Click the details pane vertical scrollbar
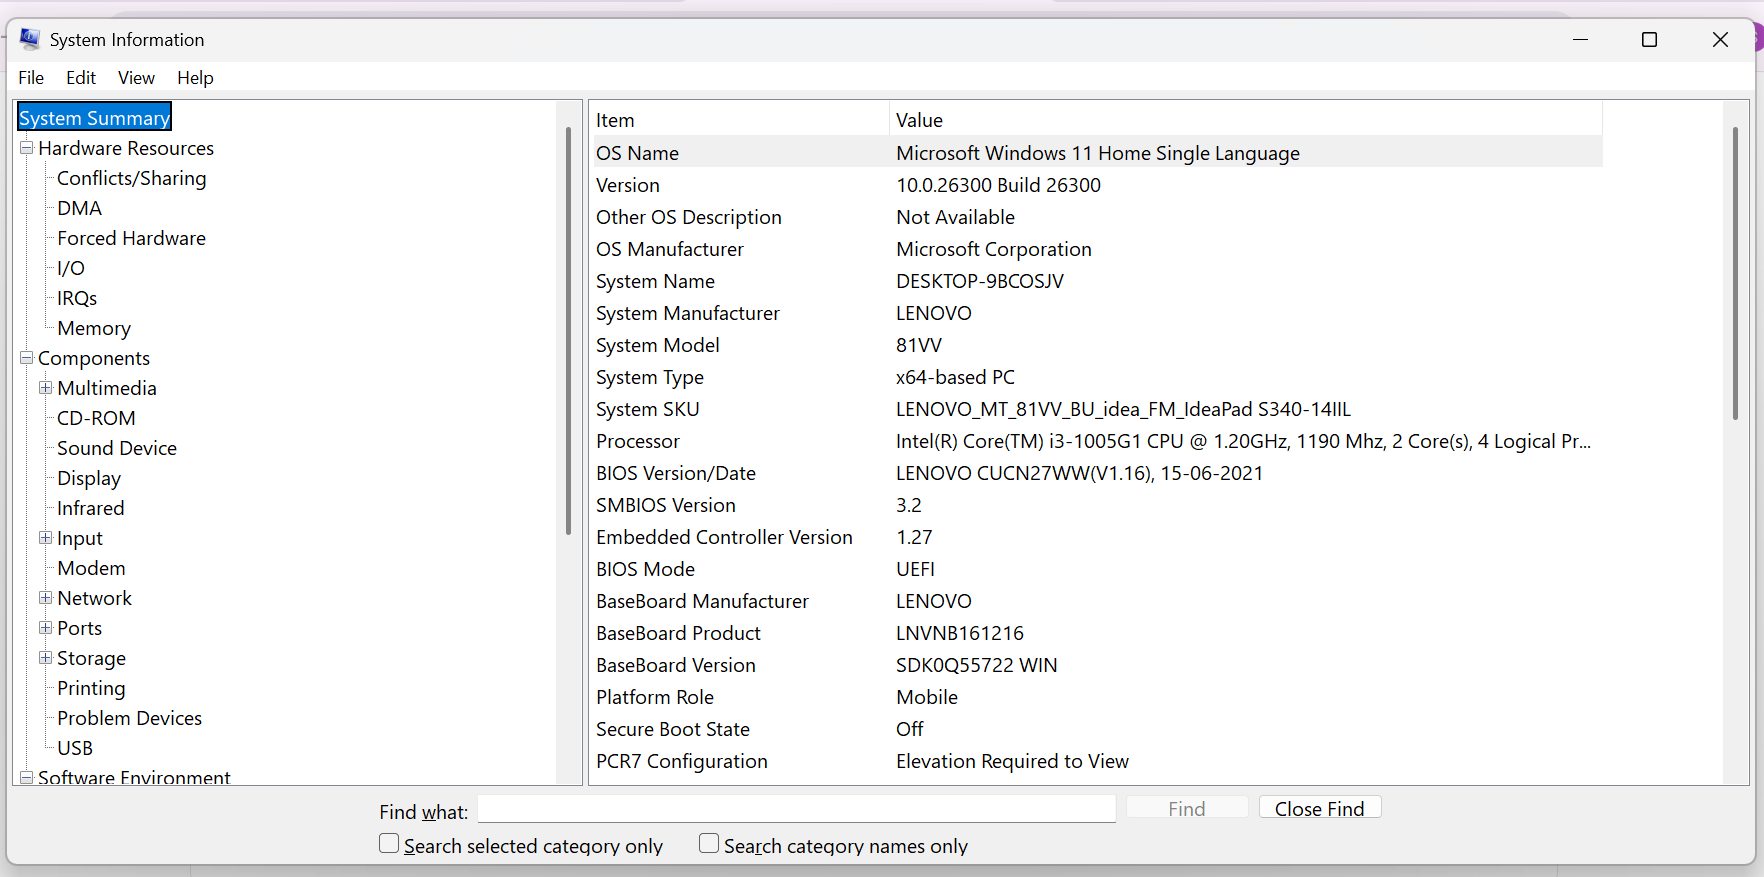The height and width of the screenshot is (877, 1764). [x=1735, y=273]
